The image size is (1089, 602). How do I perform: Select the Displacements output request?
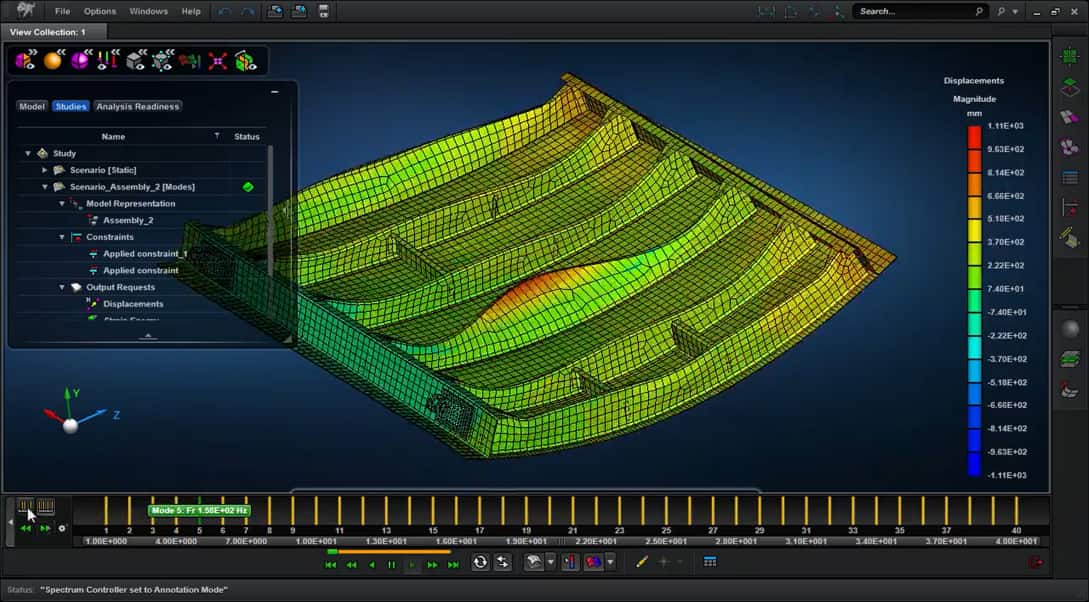(133, 304)
